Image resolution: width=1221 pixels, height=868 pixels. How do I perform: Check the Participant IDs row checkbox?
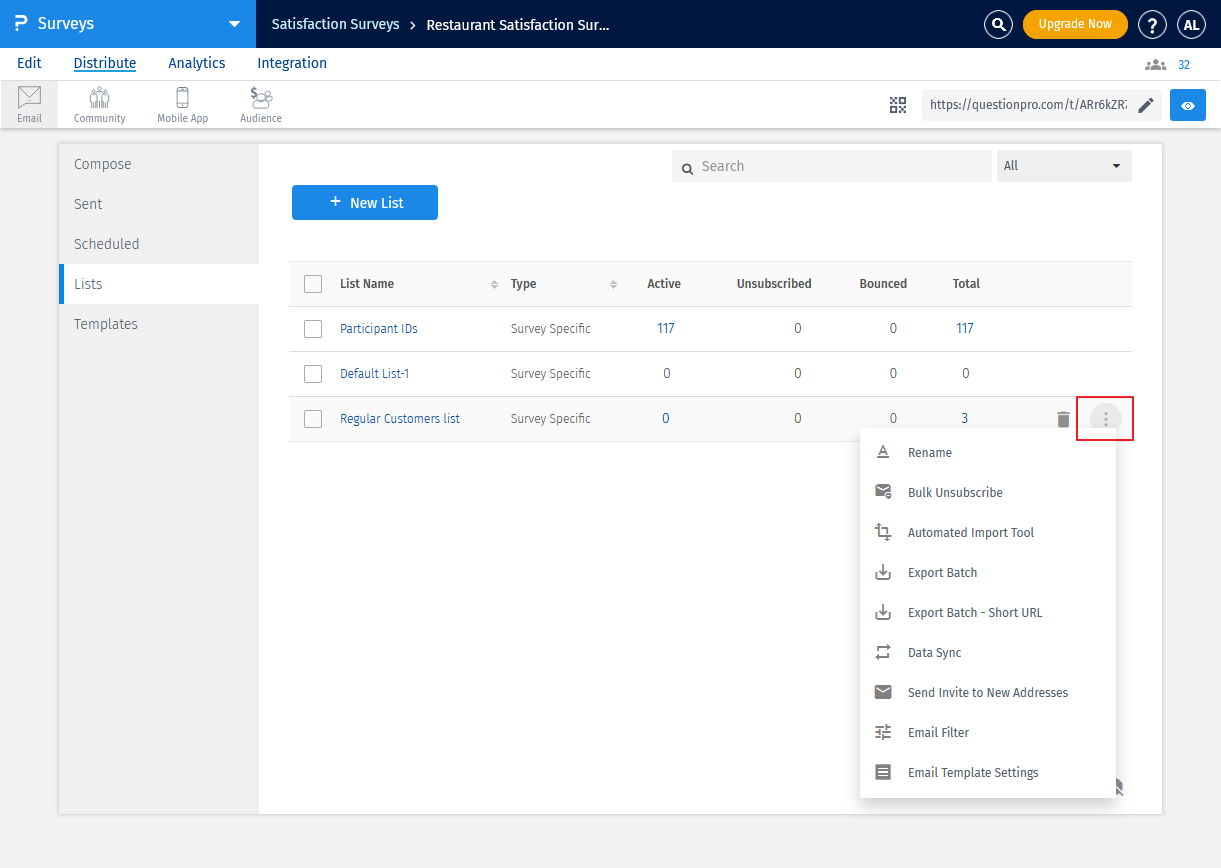click(x=313, y=329)
